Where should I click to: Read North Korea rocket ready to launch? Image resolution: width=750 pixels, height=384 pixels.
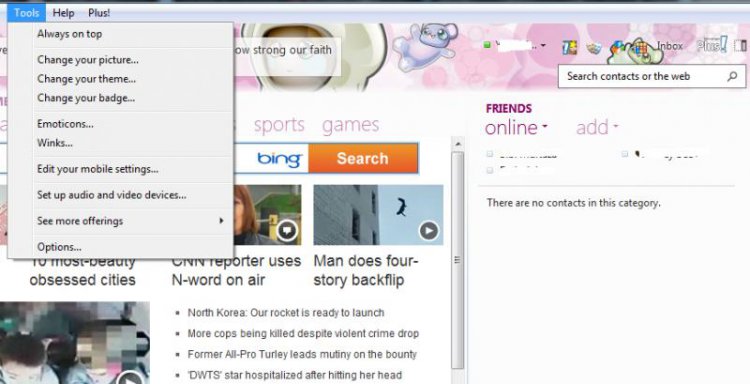click(286, 313)
